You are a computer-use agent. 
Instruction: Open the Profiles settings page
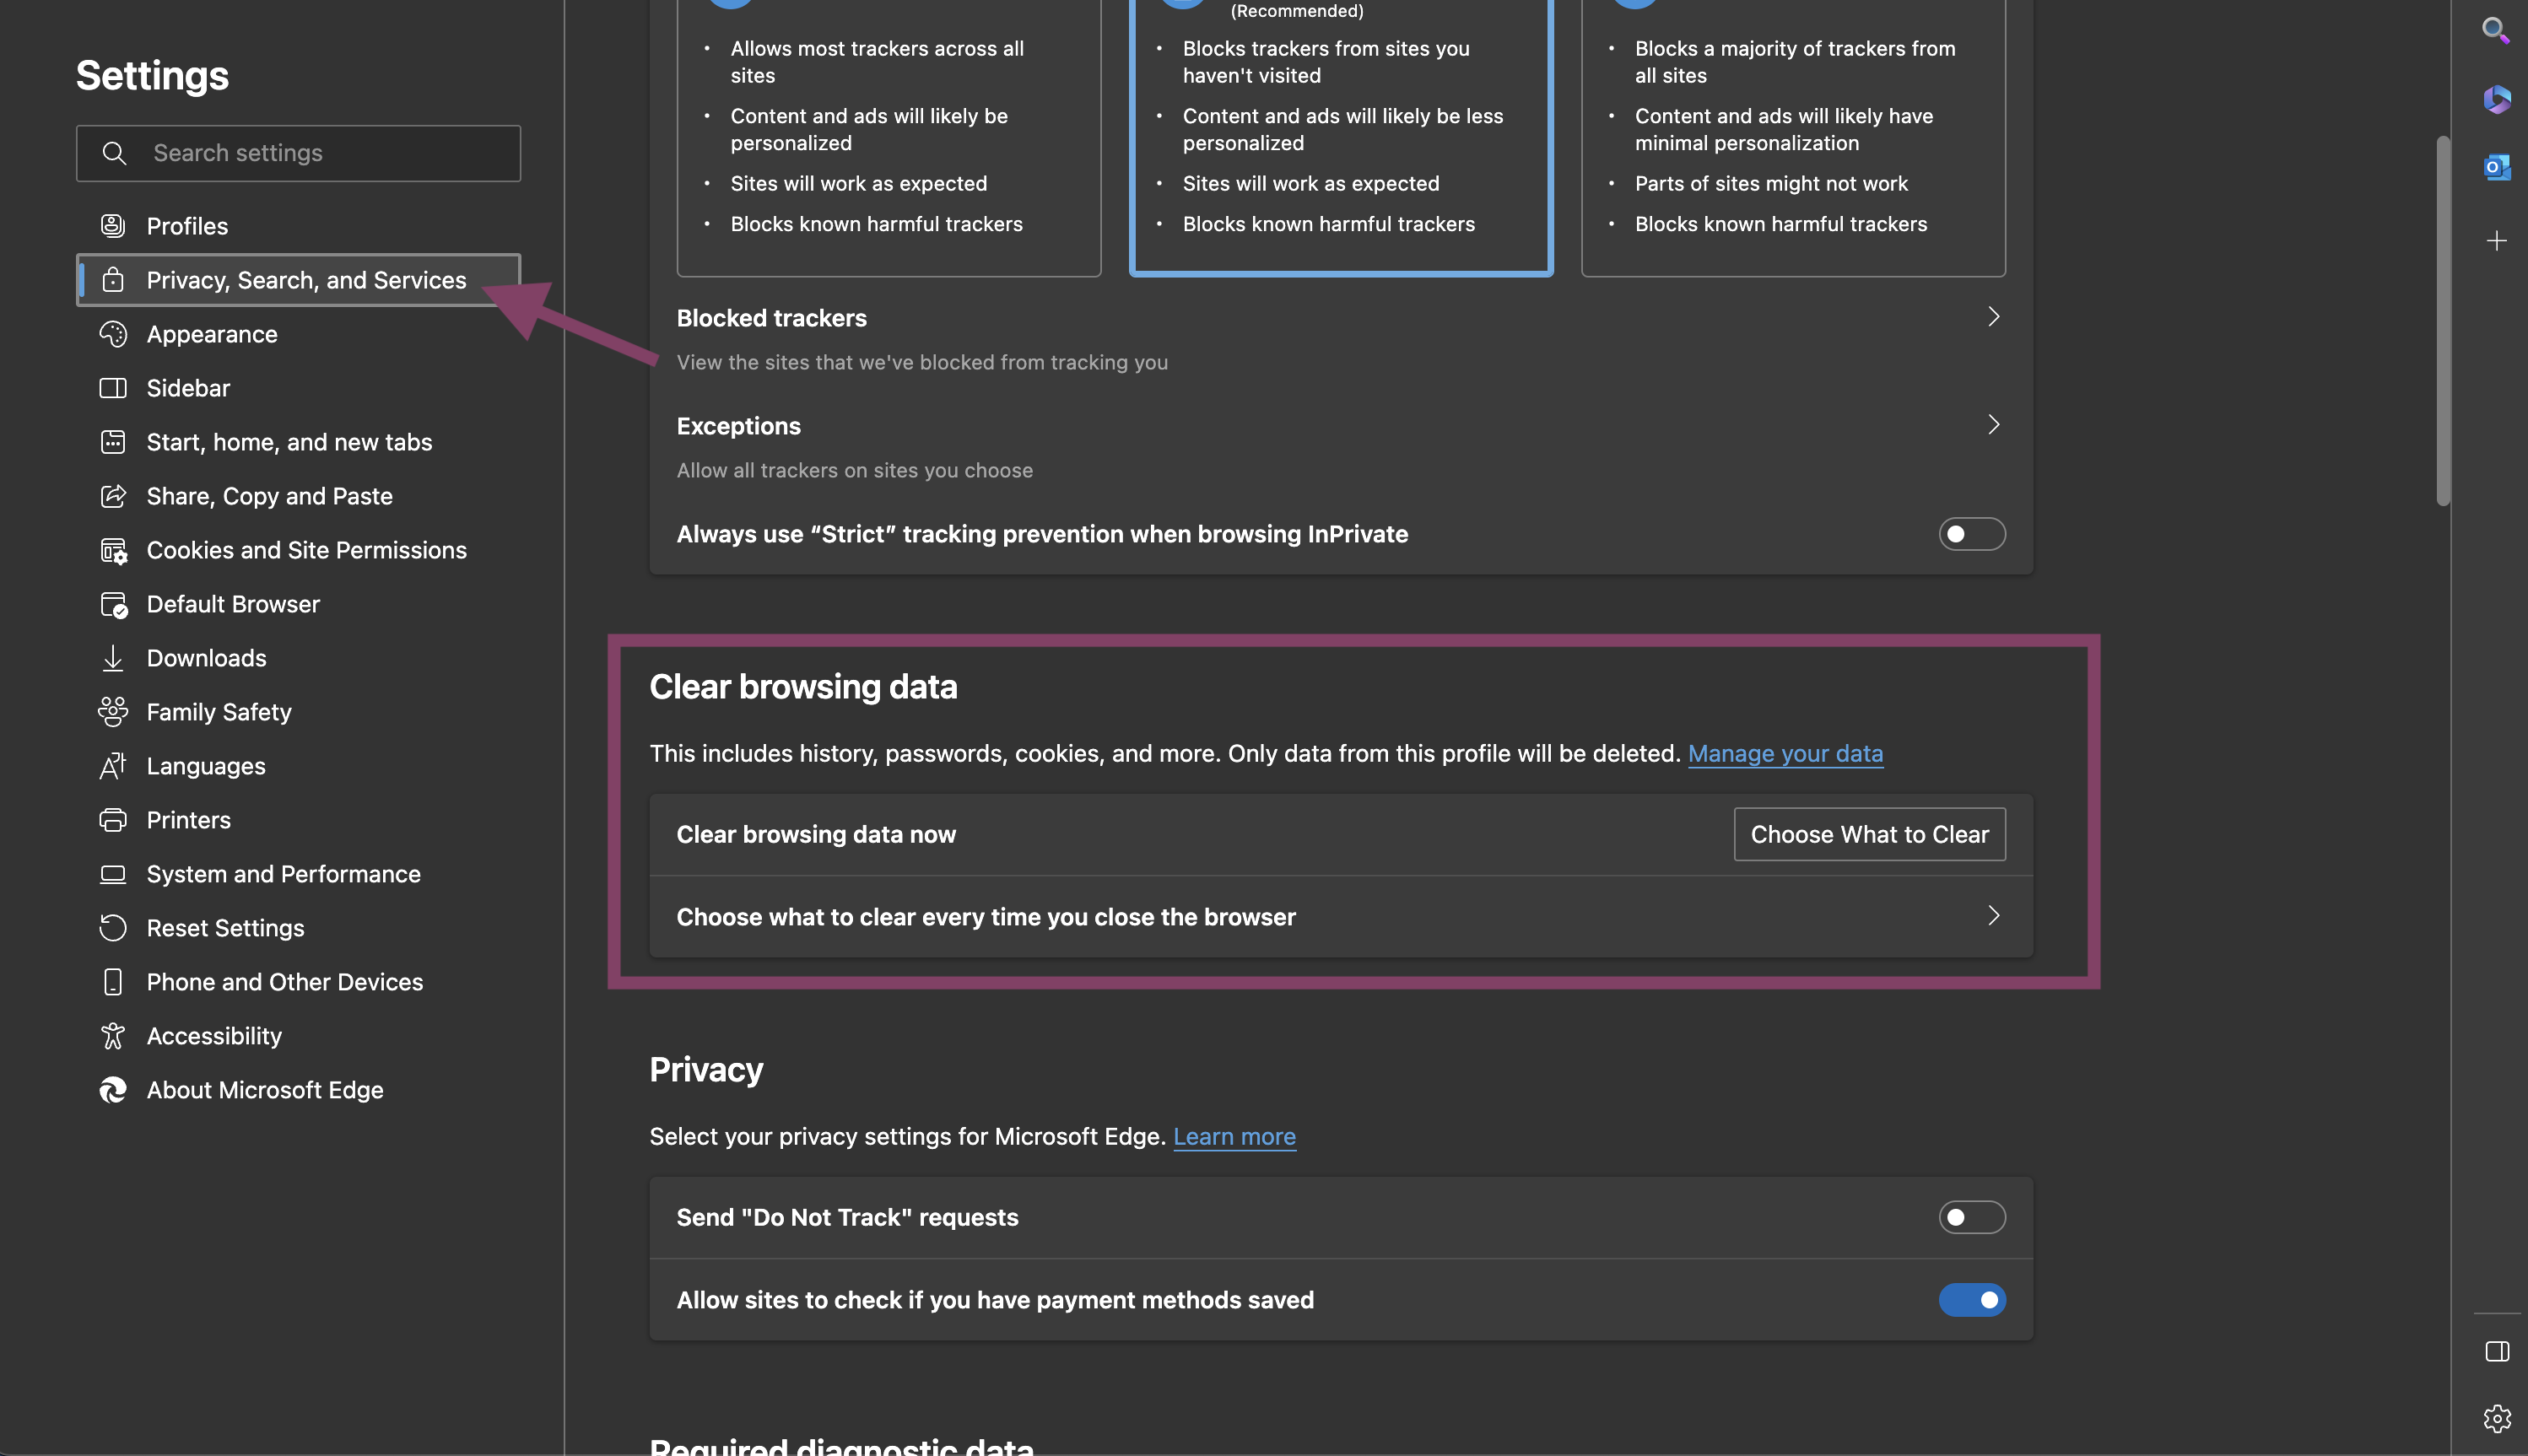[x=298, y=226]
